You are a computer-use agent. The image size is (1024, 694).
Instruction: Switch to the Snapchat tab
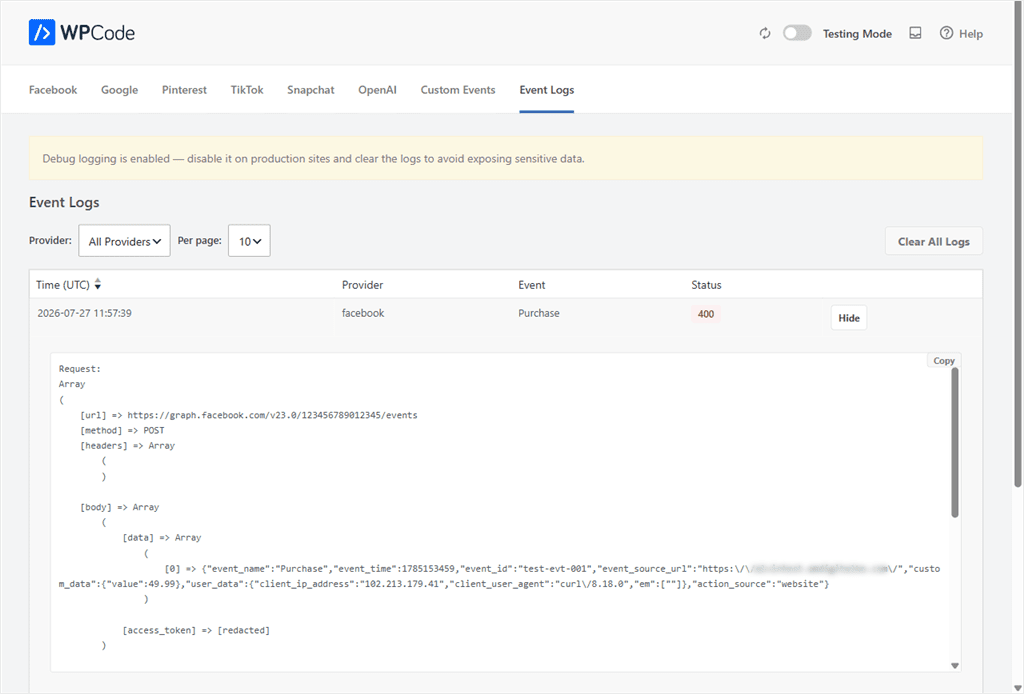311,90
